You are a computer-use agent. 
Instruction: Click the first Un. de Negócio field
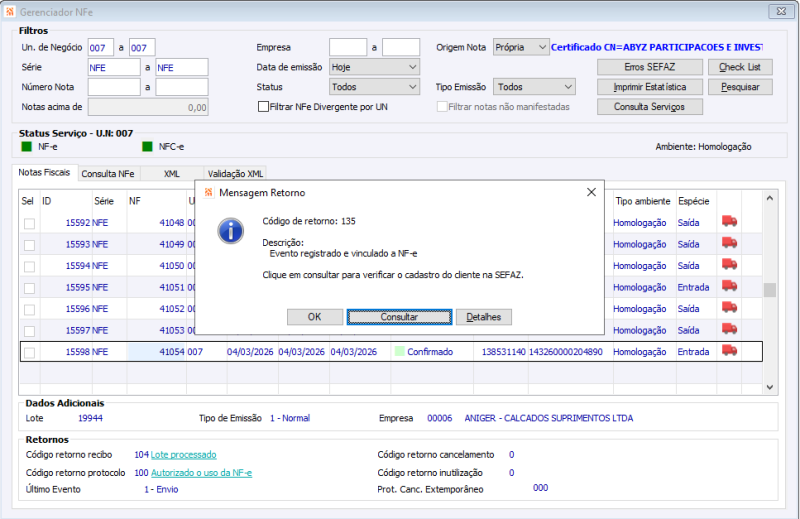tap(101, 47)
